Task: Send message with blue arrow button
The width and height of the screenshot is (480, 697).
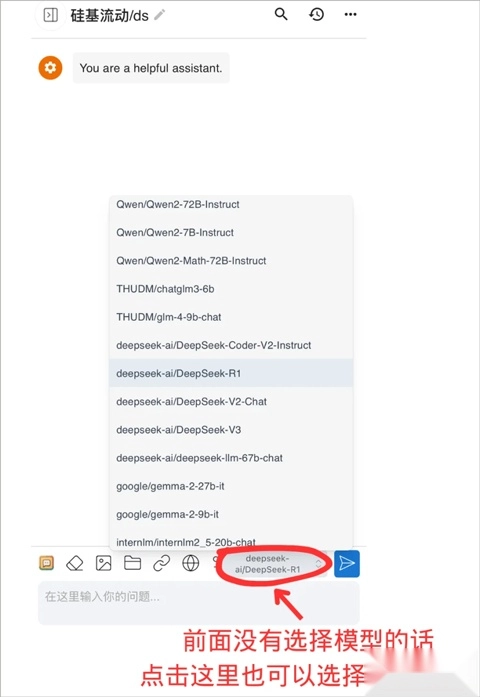Action: point(347,564)
